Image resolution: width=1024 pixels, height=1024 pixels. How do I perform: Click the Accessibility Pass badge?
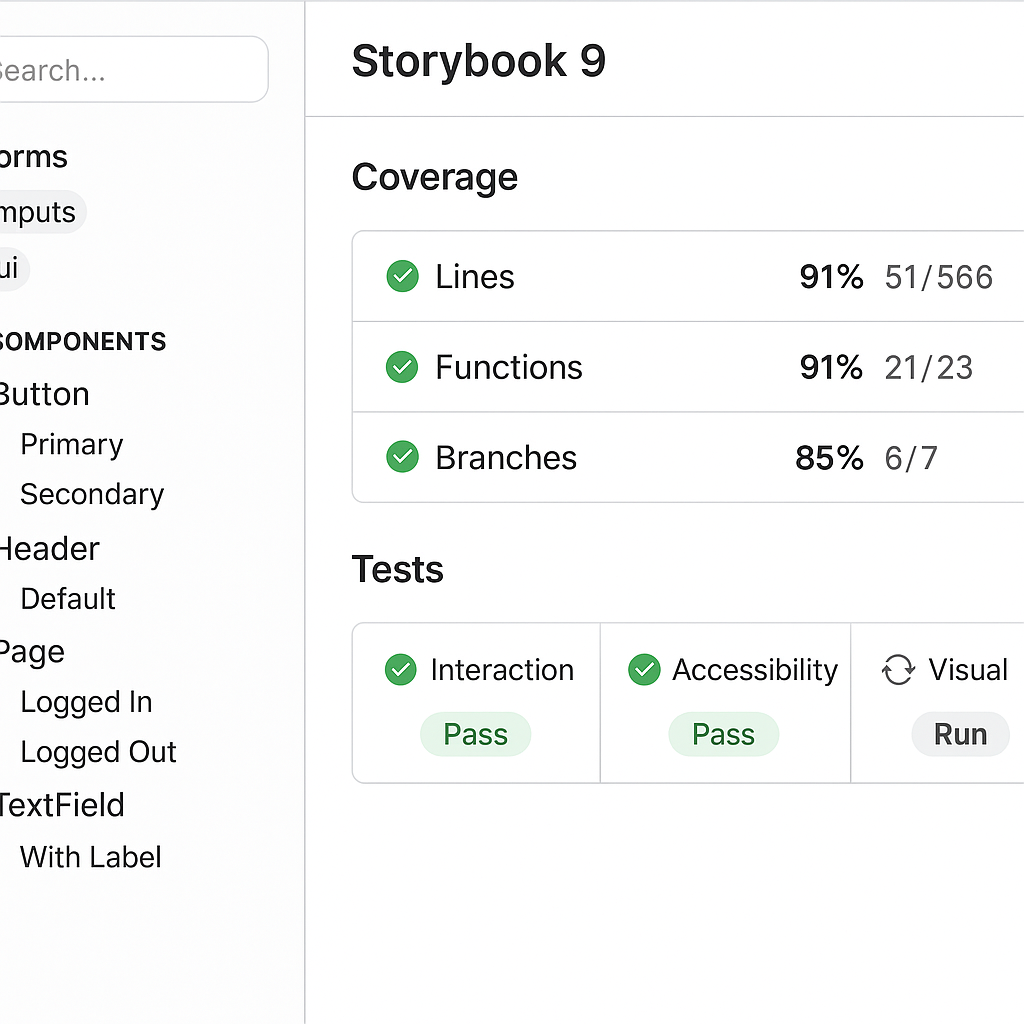(724, 734)
